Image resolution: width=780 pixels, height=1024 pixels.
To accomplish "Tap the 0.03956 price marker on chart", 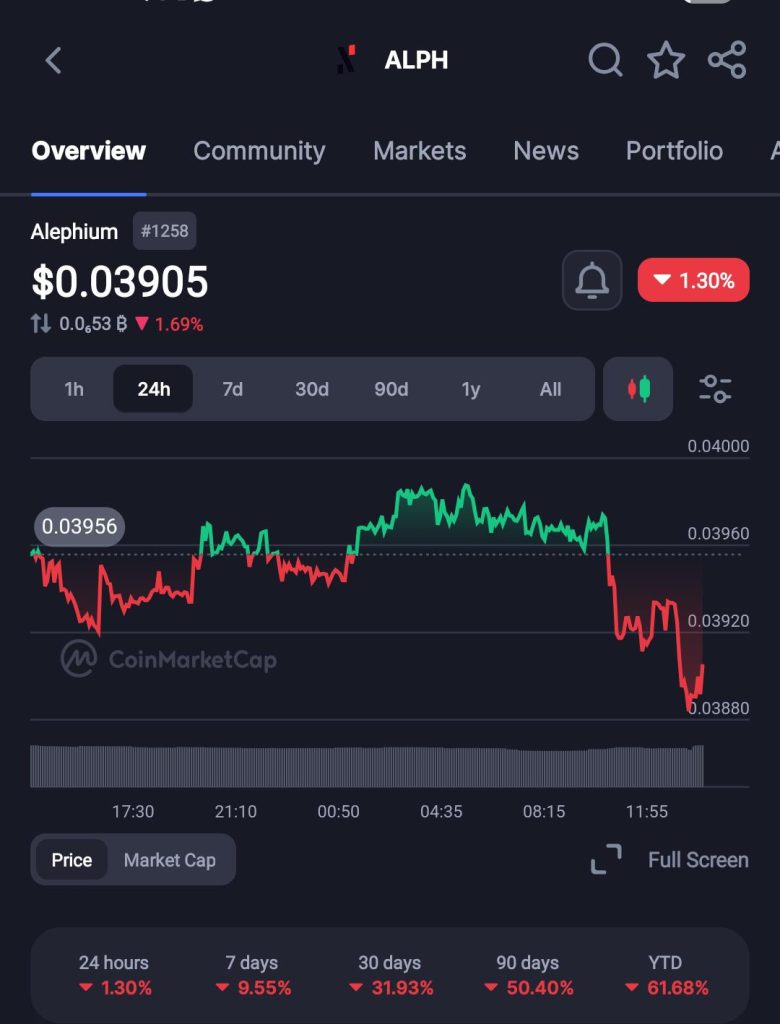I will 79,526.
